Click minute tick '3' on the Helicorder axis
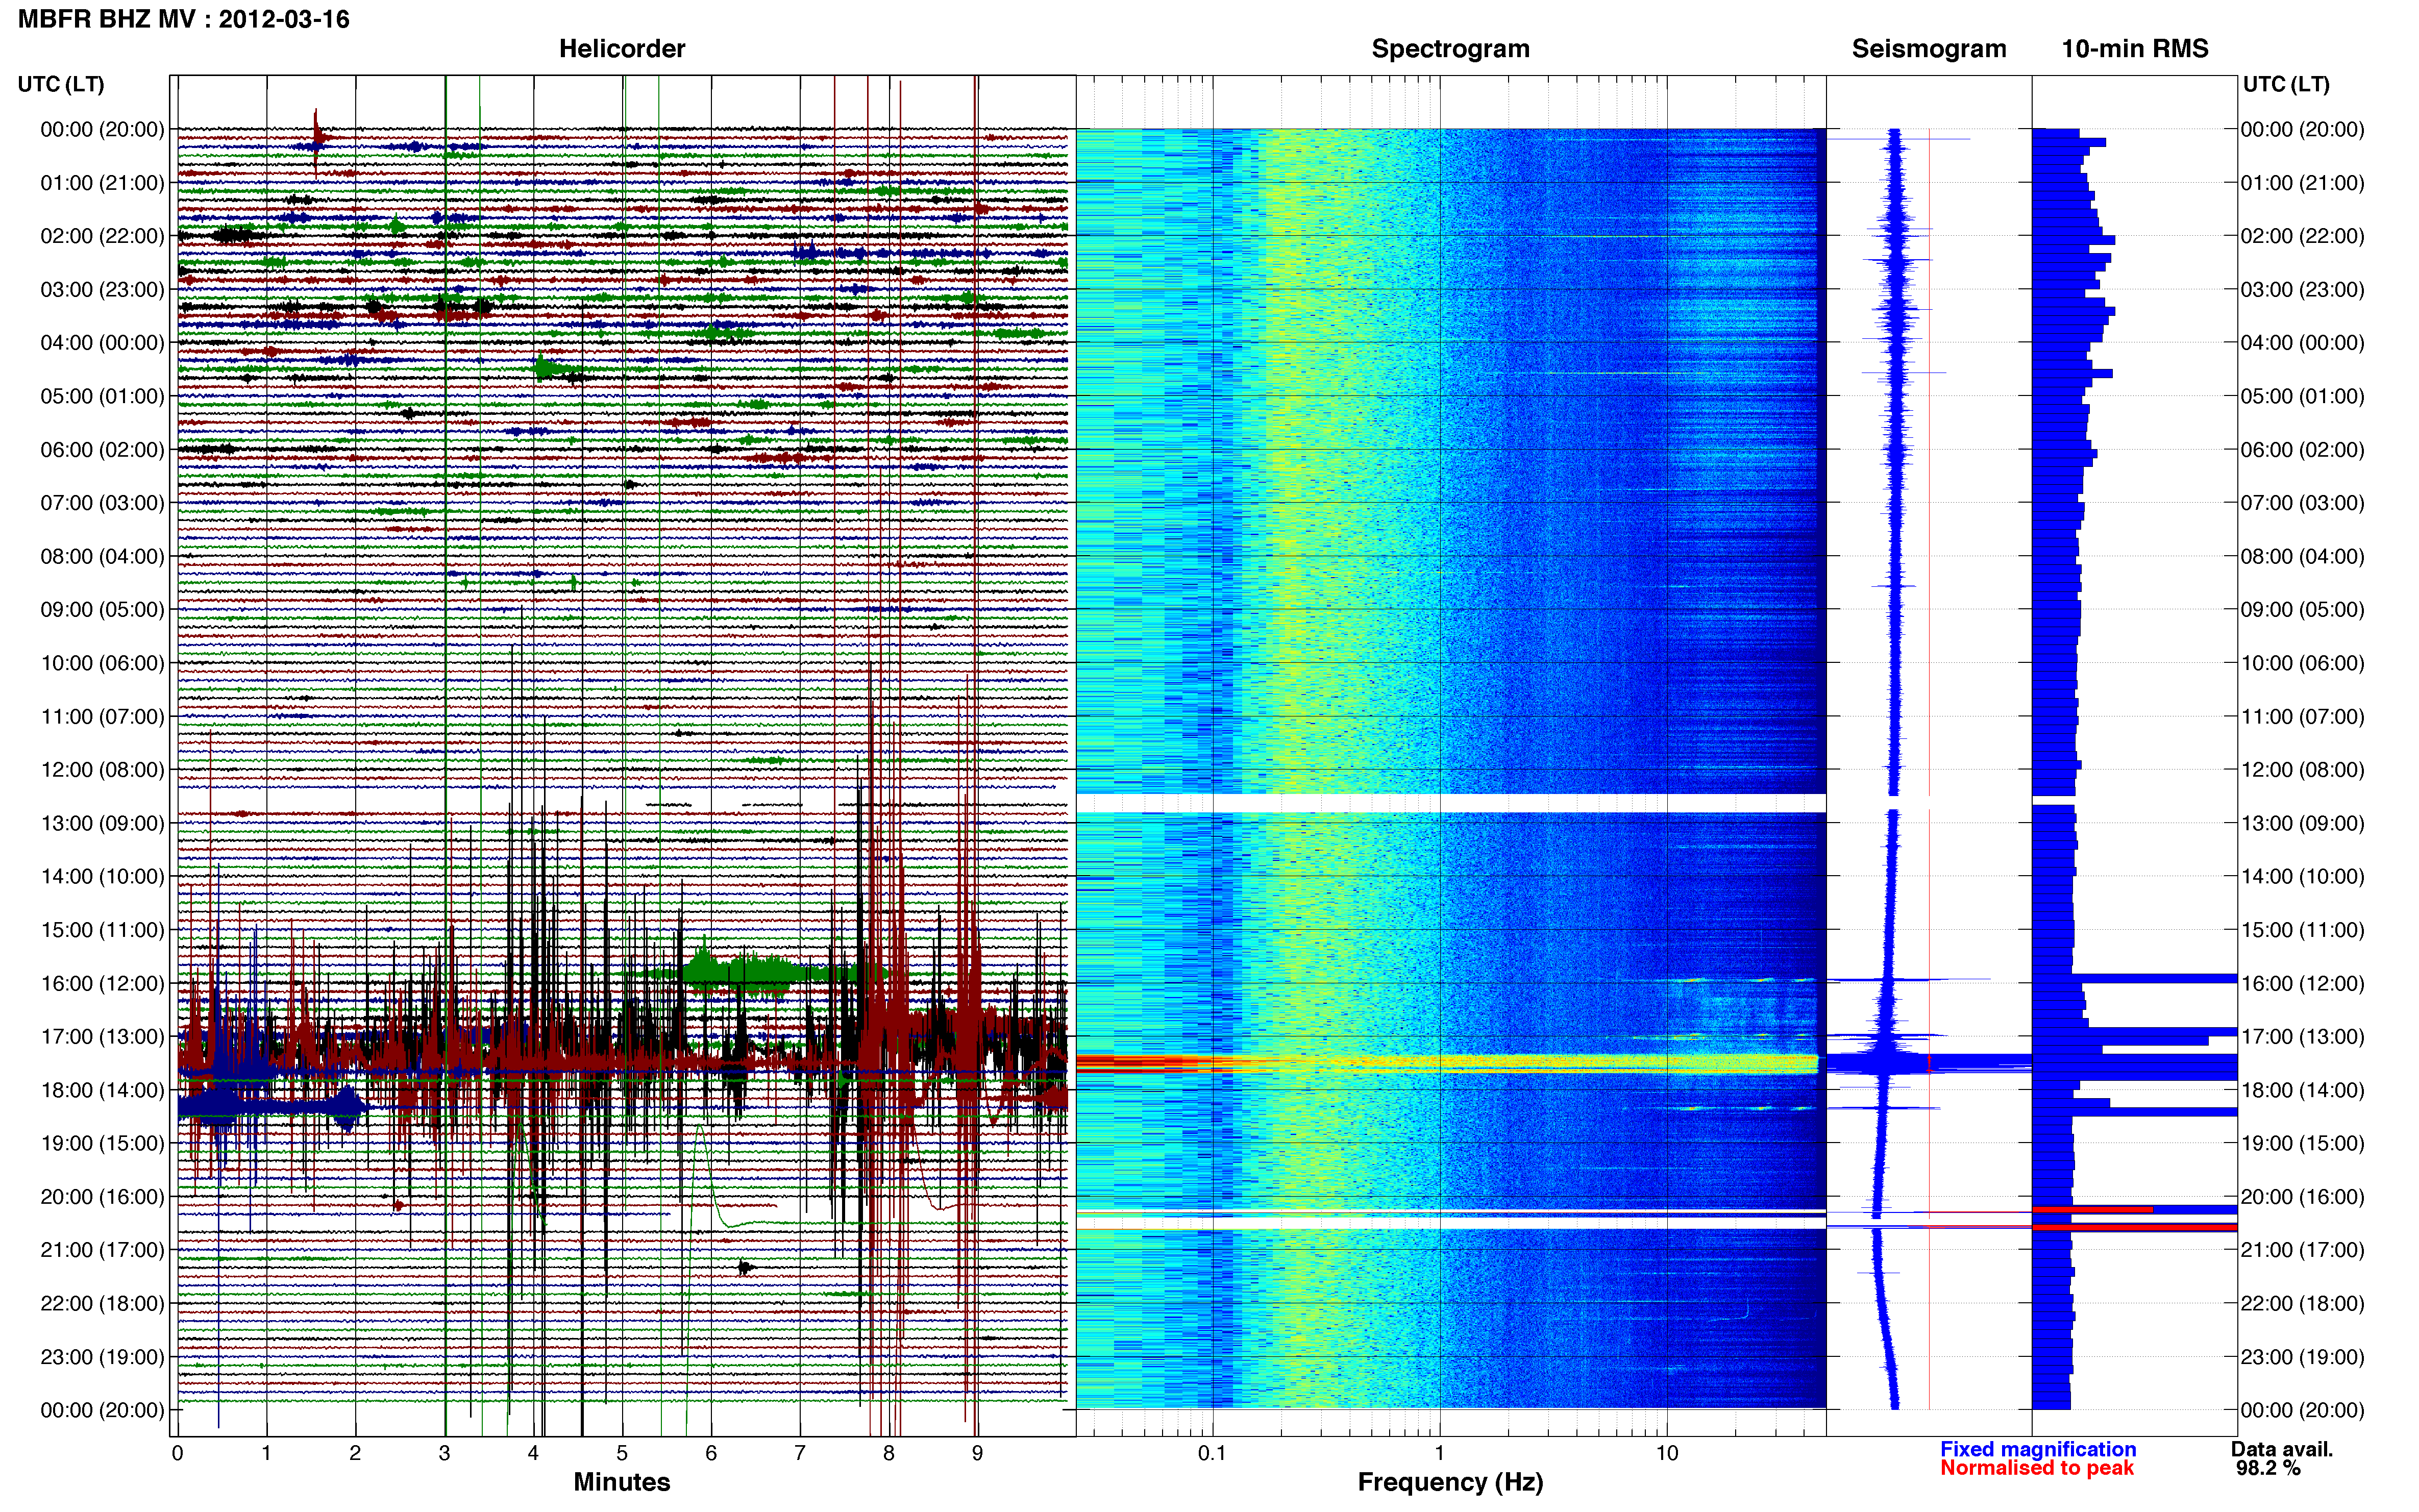Image resolution: width=2419 pixels, height=1512 pixels. tap(444, 1454)
